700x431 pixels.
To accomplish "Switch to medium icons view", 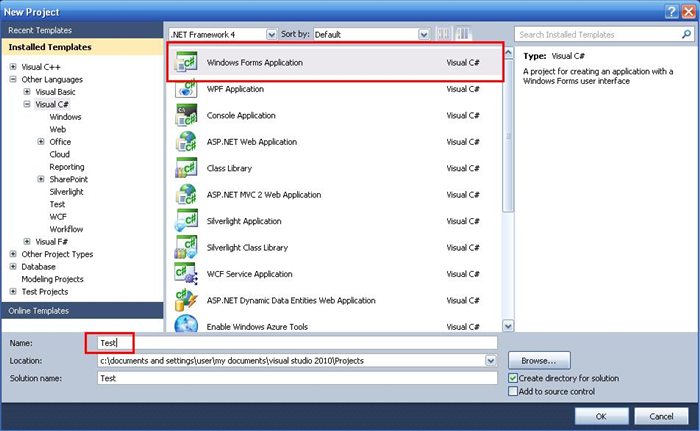I will tap(463, 34).
